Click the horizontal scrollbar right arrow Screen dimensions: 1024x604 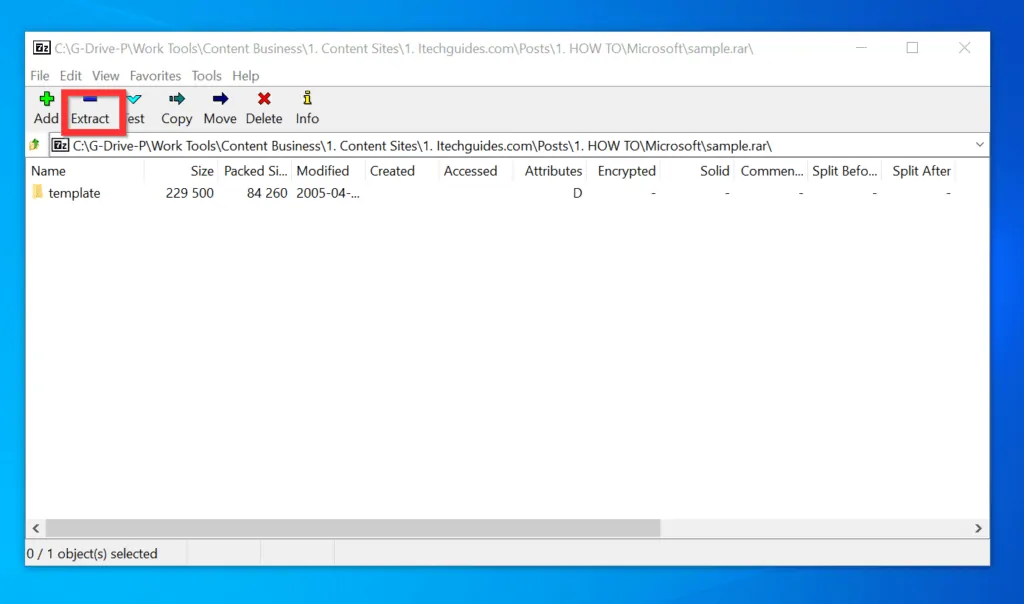(980, 528)
